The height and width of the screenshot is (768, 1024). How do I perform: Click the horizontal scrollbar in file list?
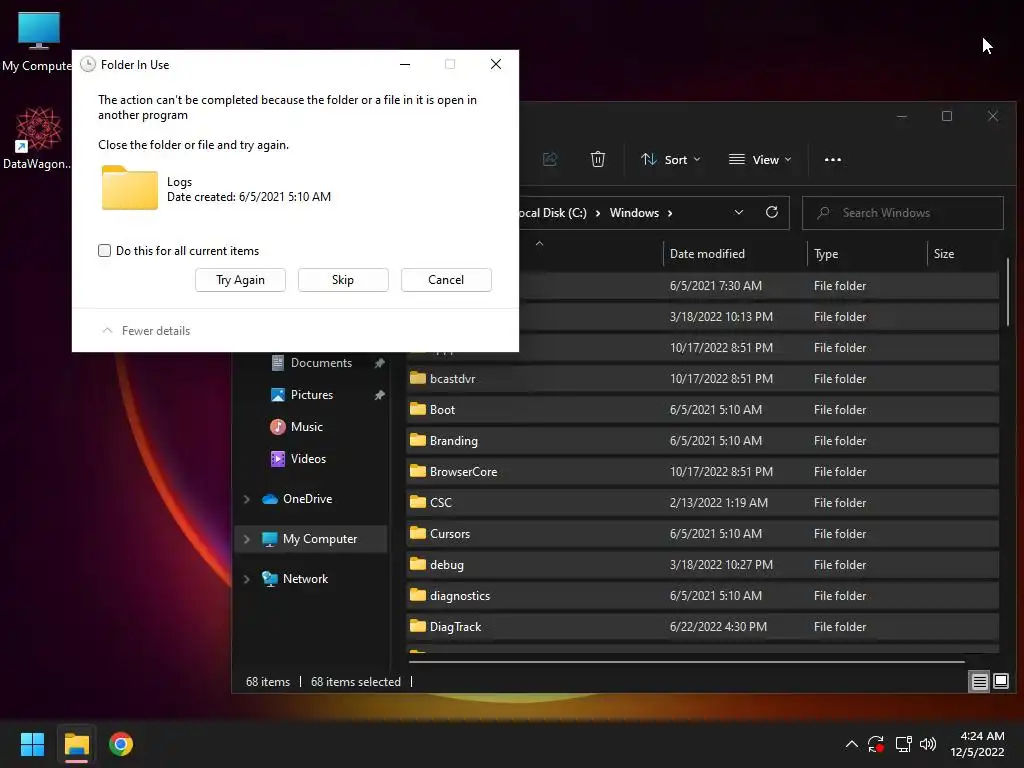686,662
